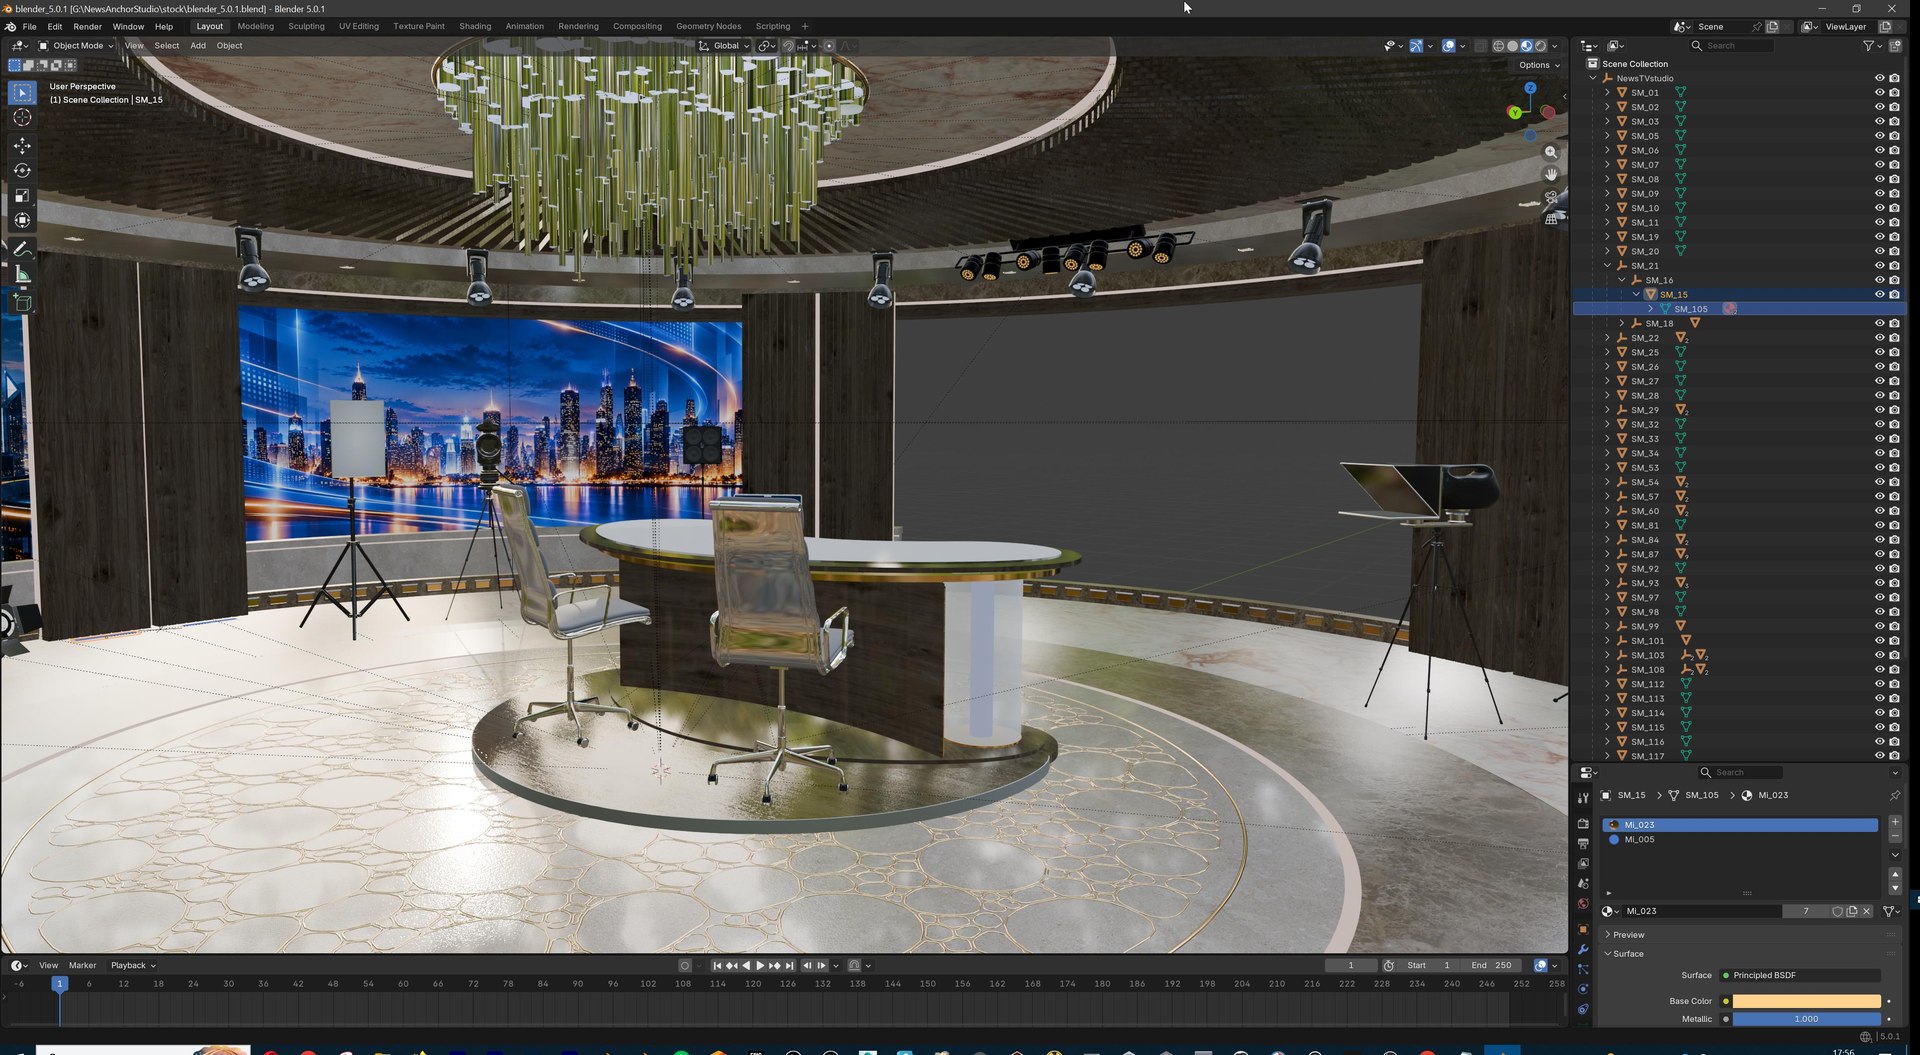The image size is (1920, 1055).
Task: Open the Render menu
Action: pos(87,27)
